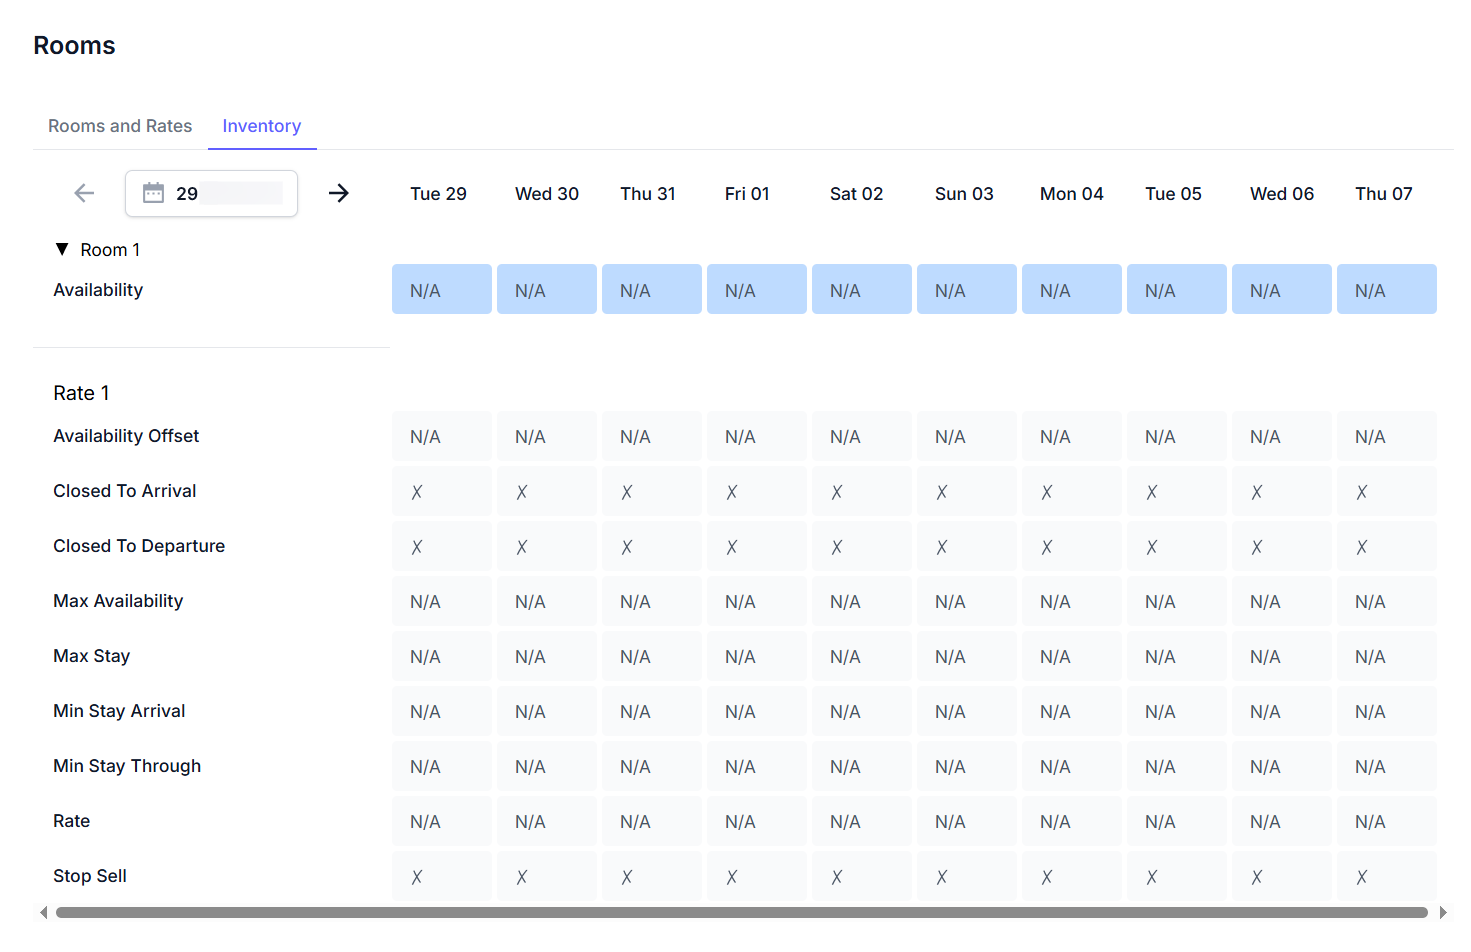1471x952 pixels.
Task: Collapse the Room 1 section triangle
Action: pyautogui.click(x=62, y=249)
